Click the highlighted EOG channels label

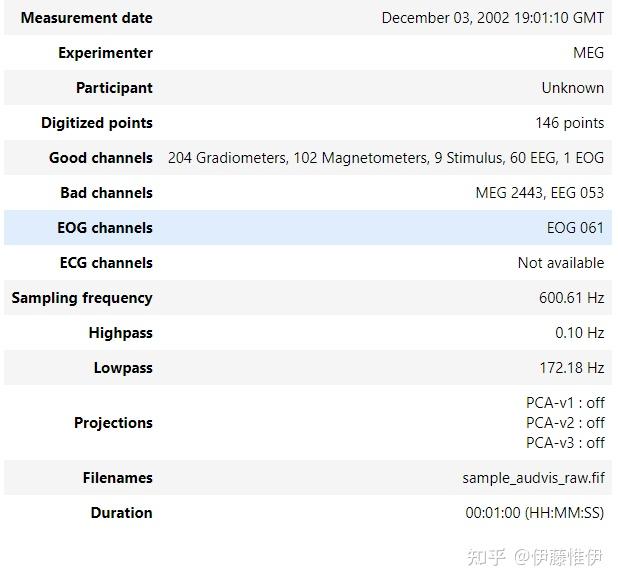104,228
